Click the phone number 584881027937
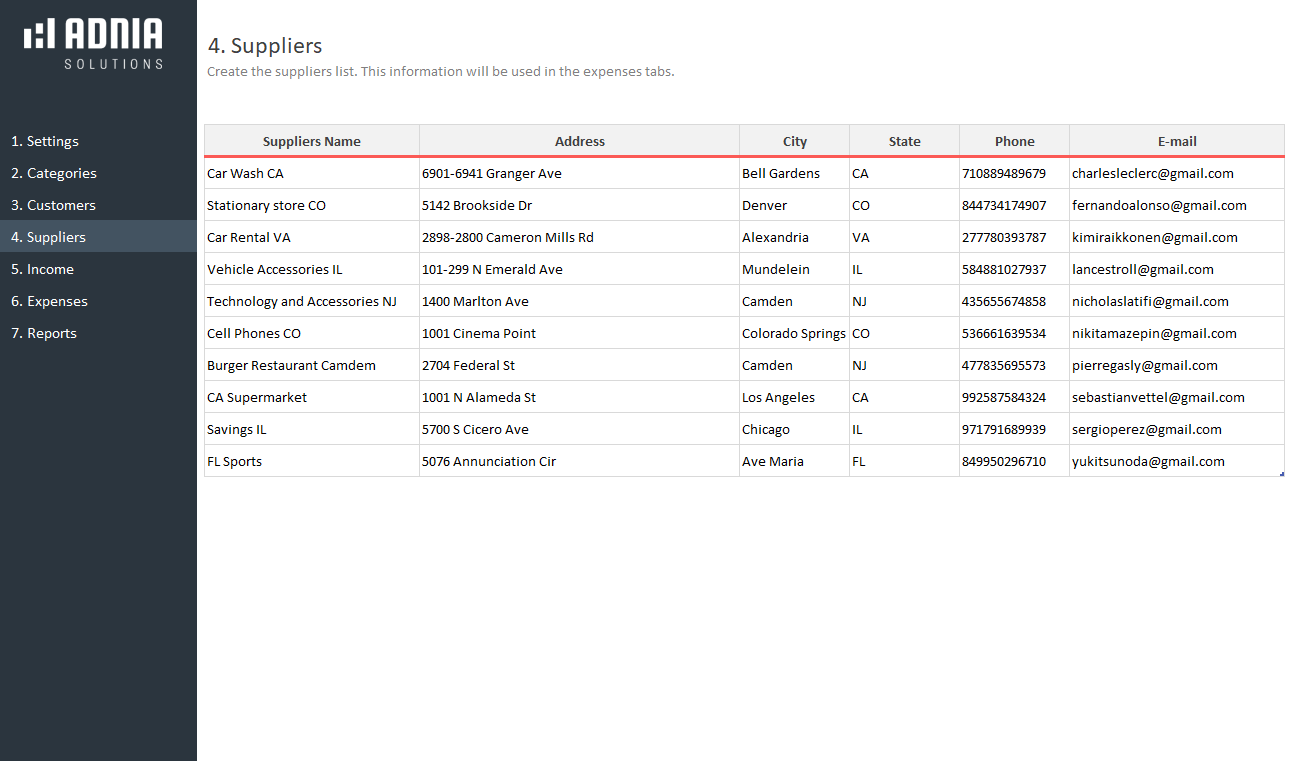Image resolution: width=1305 pixels, height=761 pixels. (1004, 269)
